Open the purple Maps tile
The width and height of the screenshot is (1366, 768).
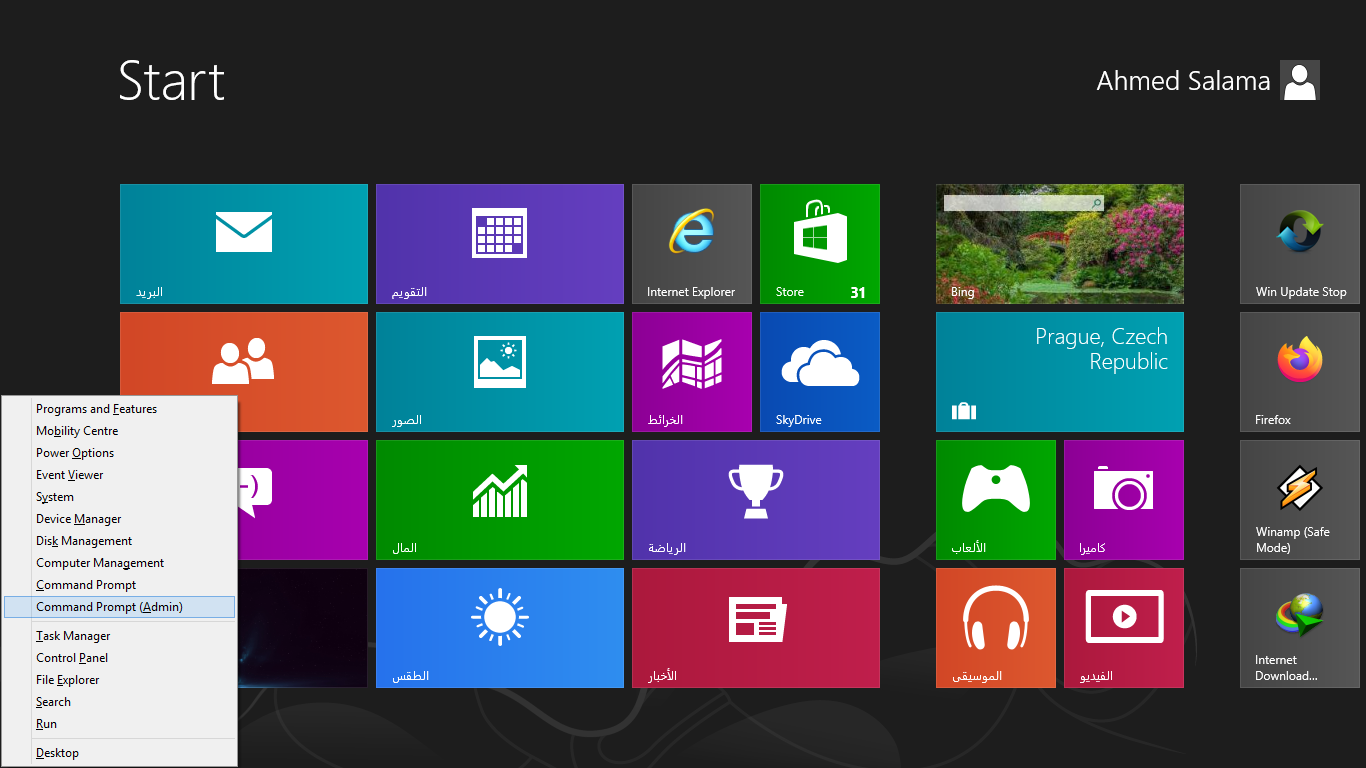[692, 372]
